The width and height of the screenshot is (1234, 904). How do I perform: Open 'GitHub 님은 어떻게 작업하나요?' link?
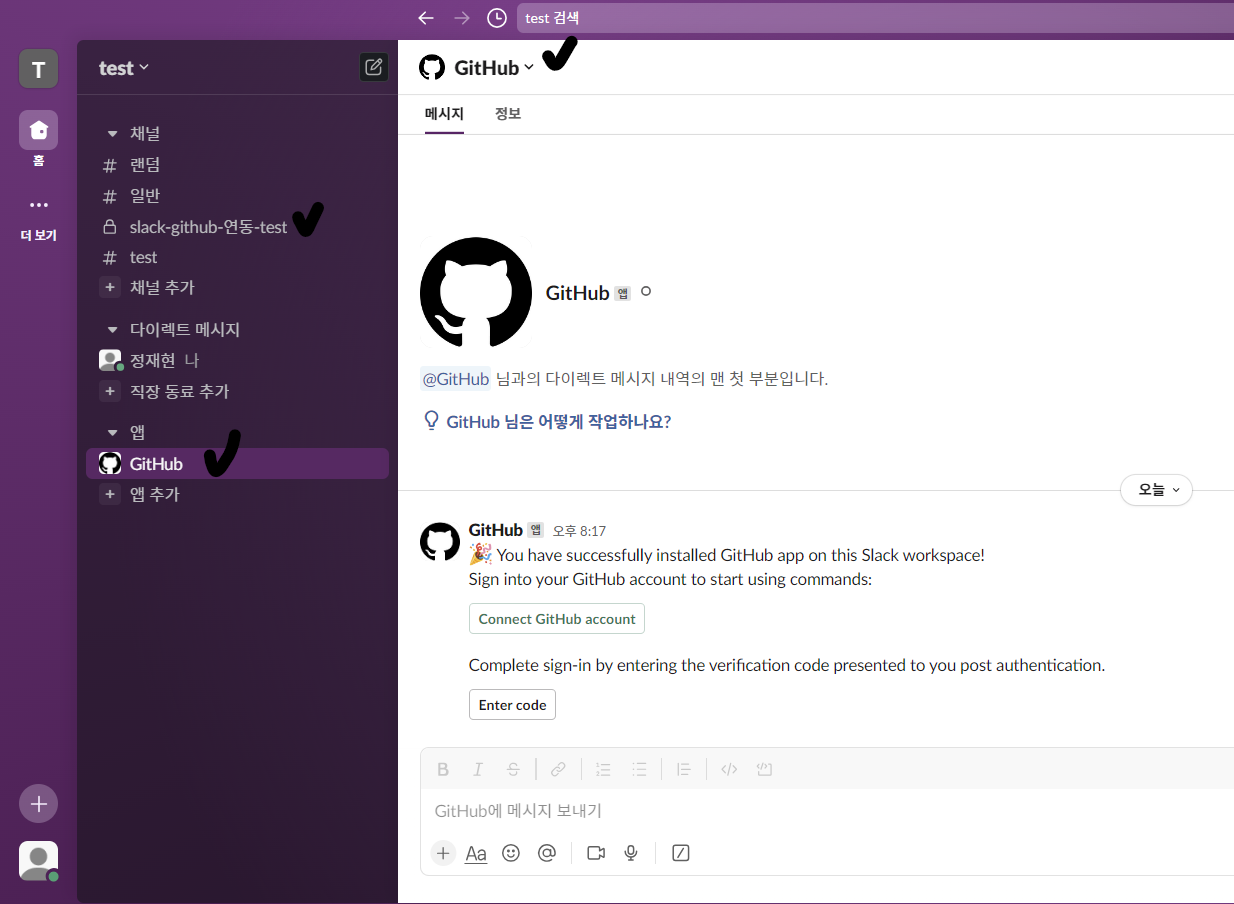coord(548,421)
